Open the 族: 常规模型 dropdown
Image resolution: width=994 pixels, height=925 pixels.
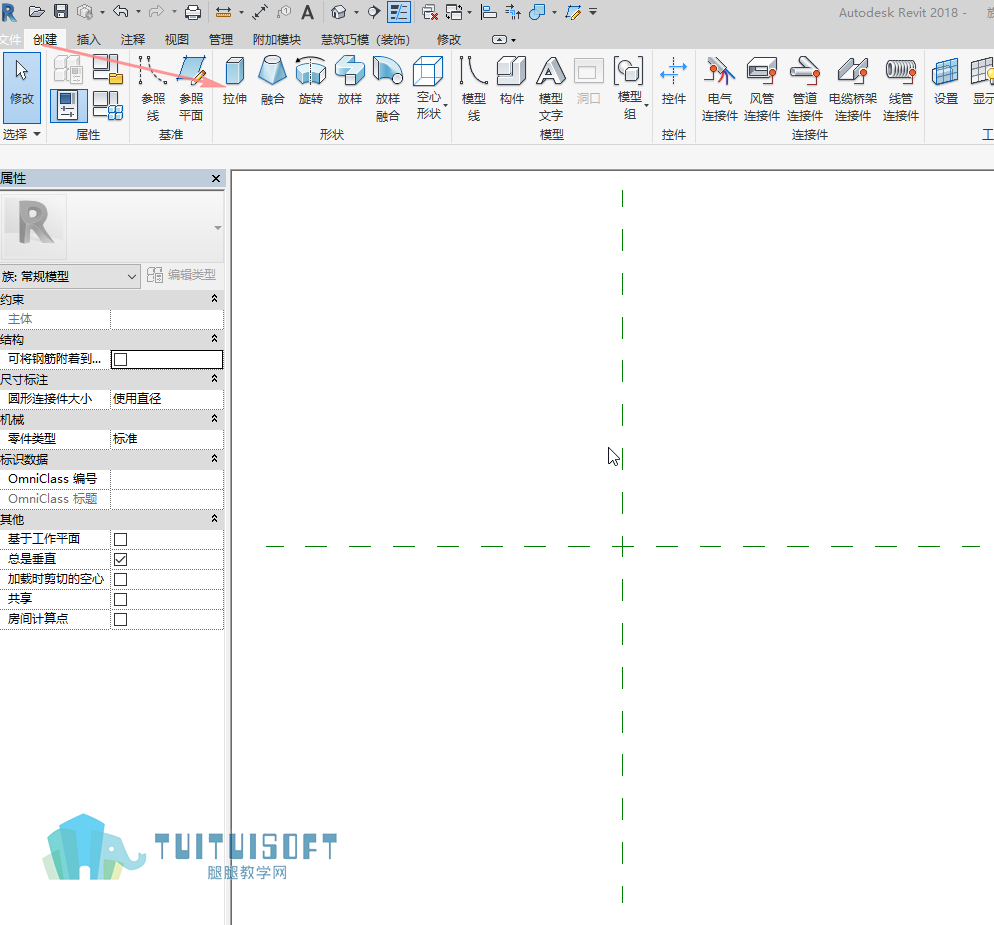coord(70,276)
